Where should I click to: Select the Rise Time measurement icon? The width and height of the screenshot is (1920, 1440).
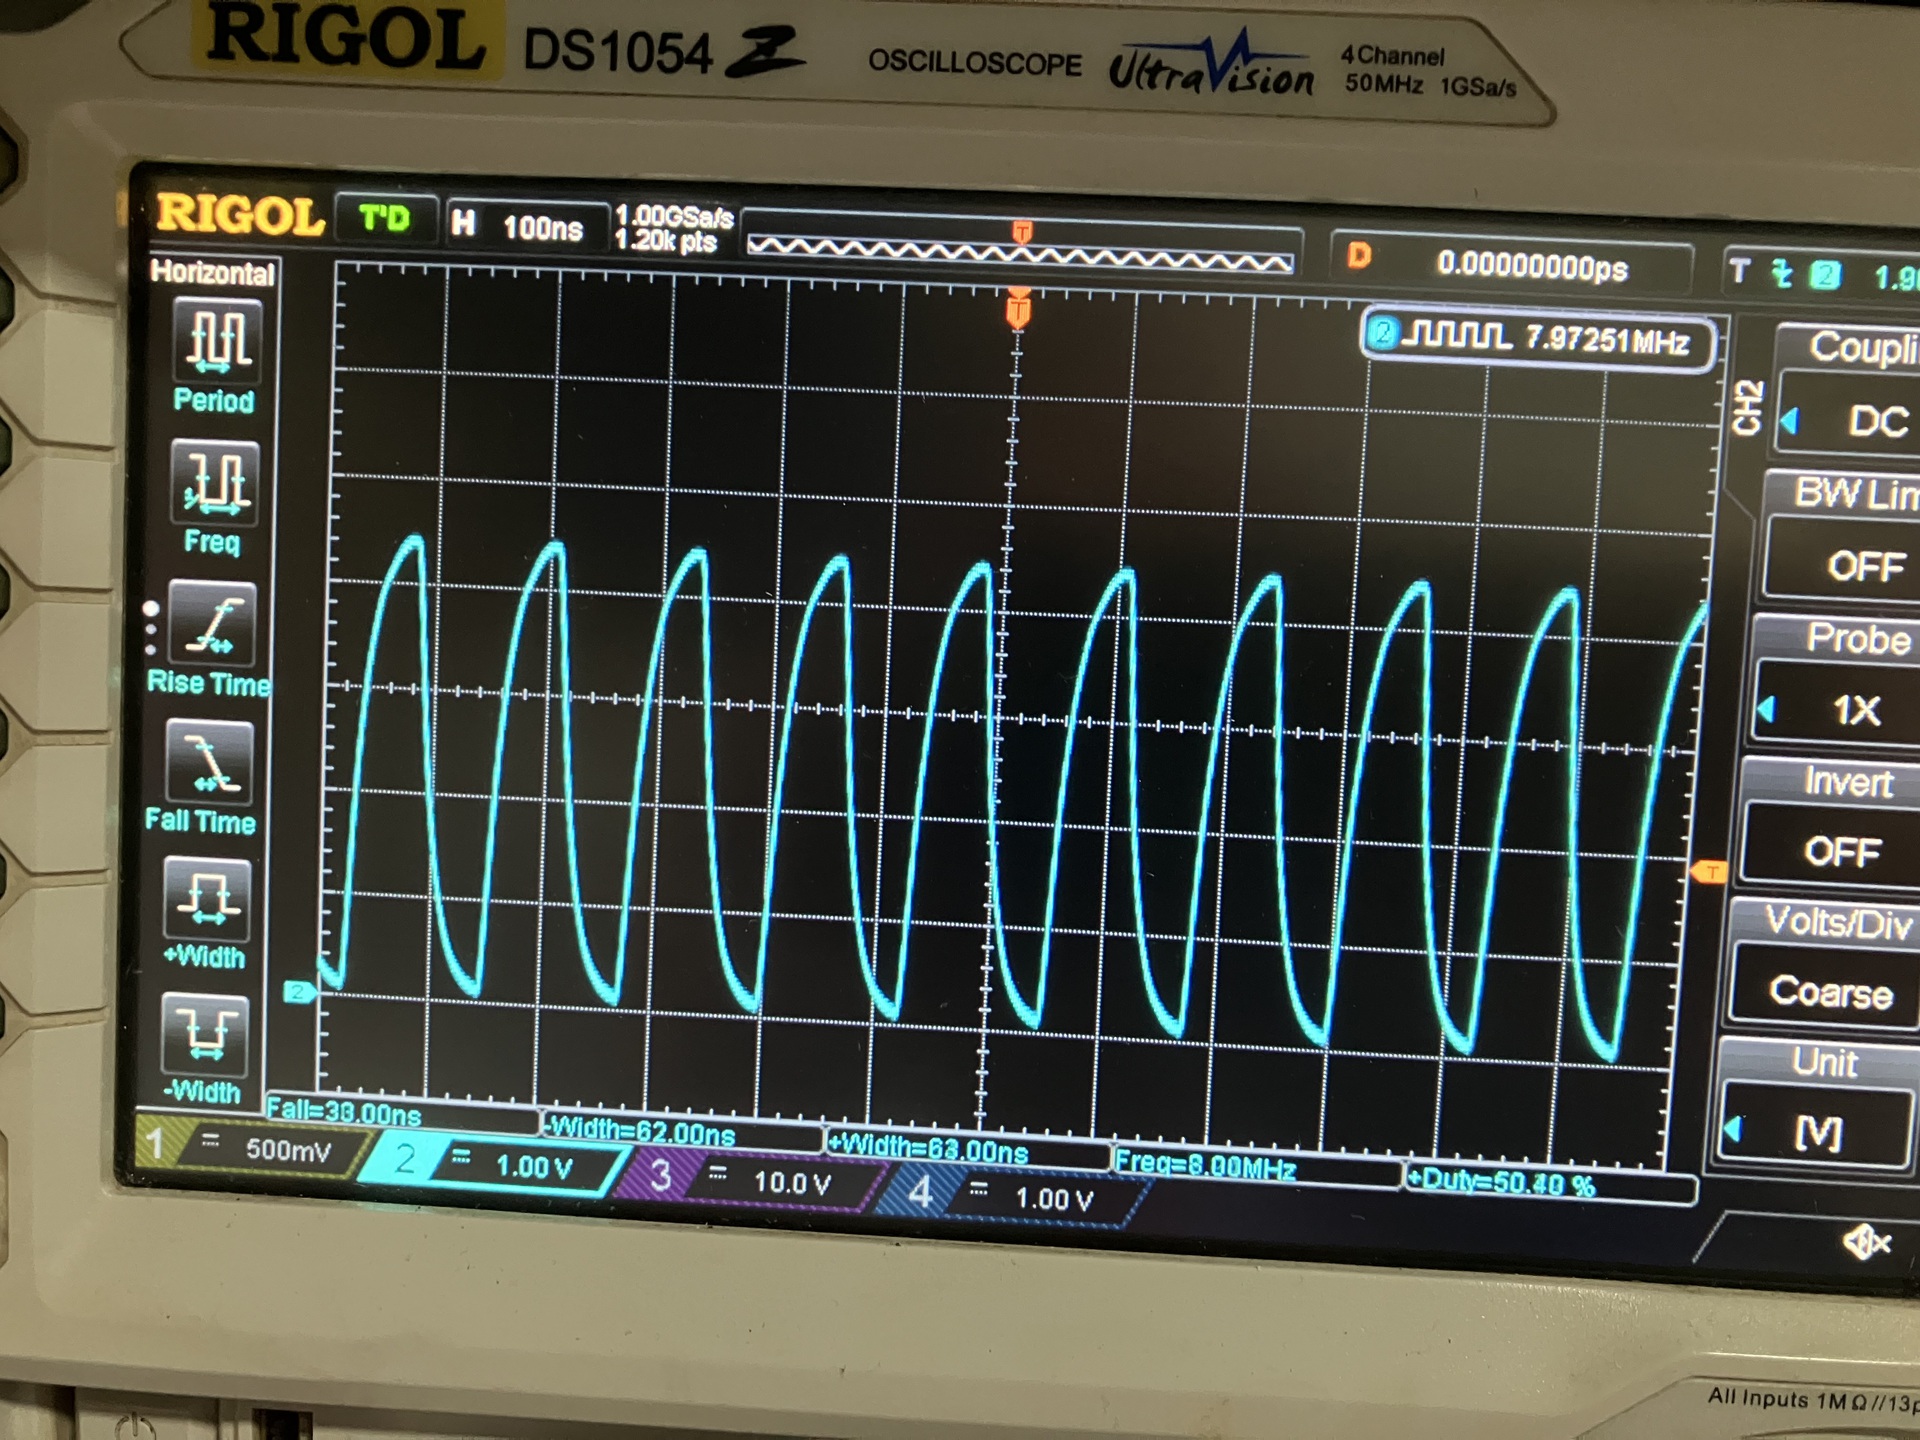pyautogui.click(x=211, y=625)
